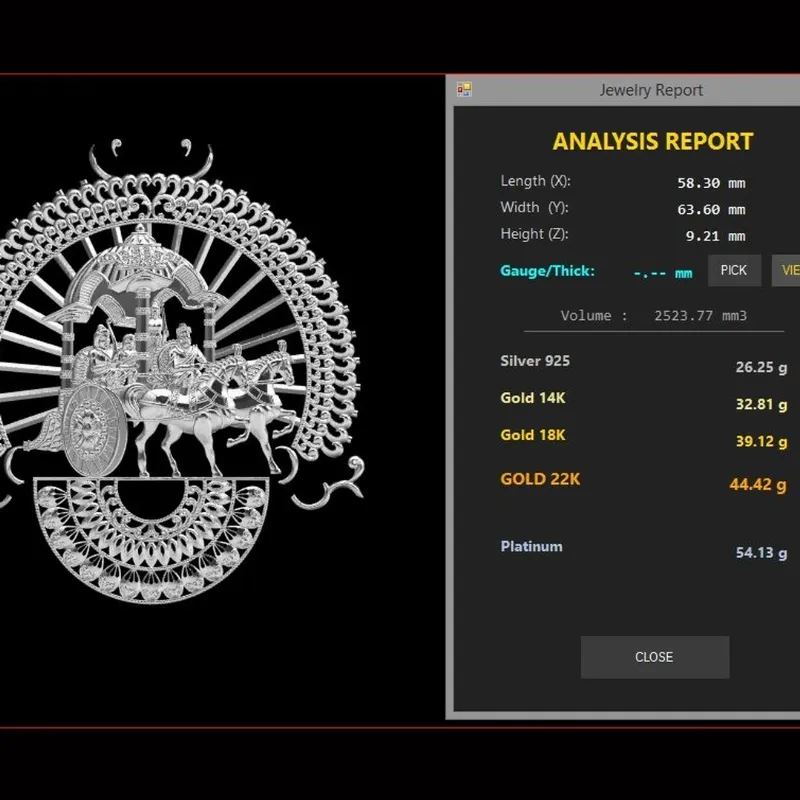Click the Length (X) measurement value

pos(711,183)
